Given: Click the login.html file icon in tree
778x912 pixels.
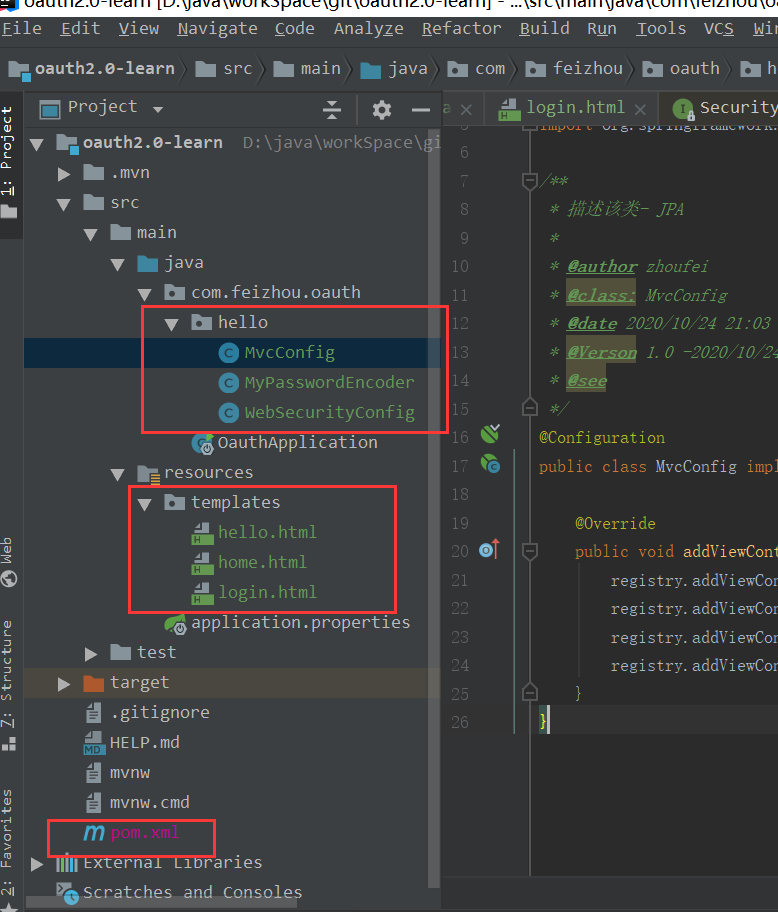Looking at the screenshot, I should (202, 593).
